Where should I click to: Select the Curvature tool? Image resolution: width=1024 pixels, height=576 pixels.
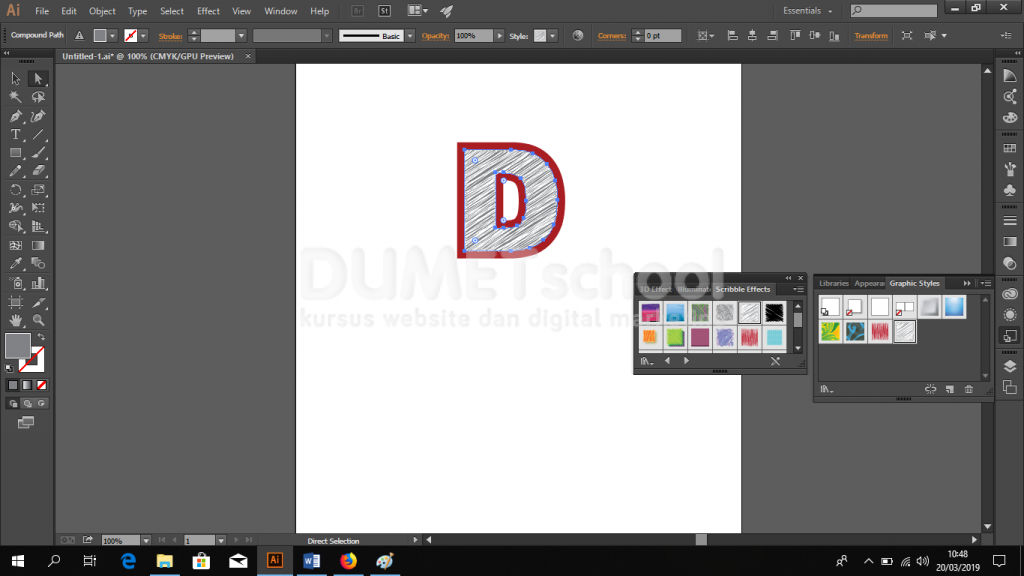[38, 116]
